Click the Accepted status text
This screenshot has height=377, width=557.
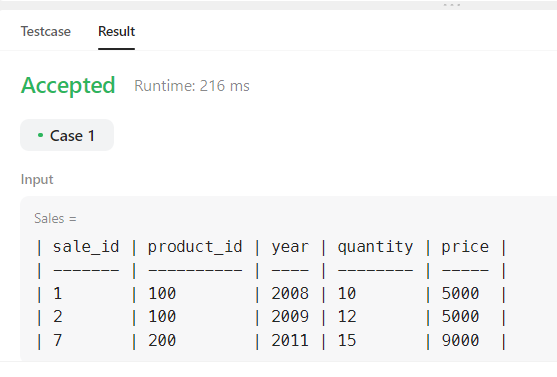[x=68, y=86]
